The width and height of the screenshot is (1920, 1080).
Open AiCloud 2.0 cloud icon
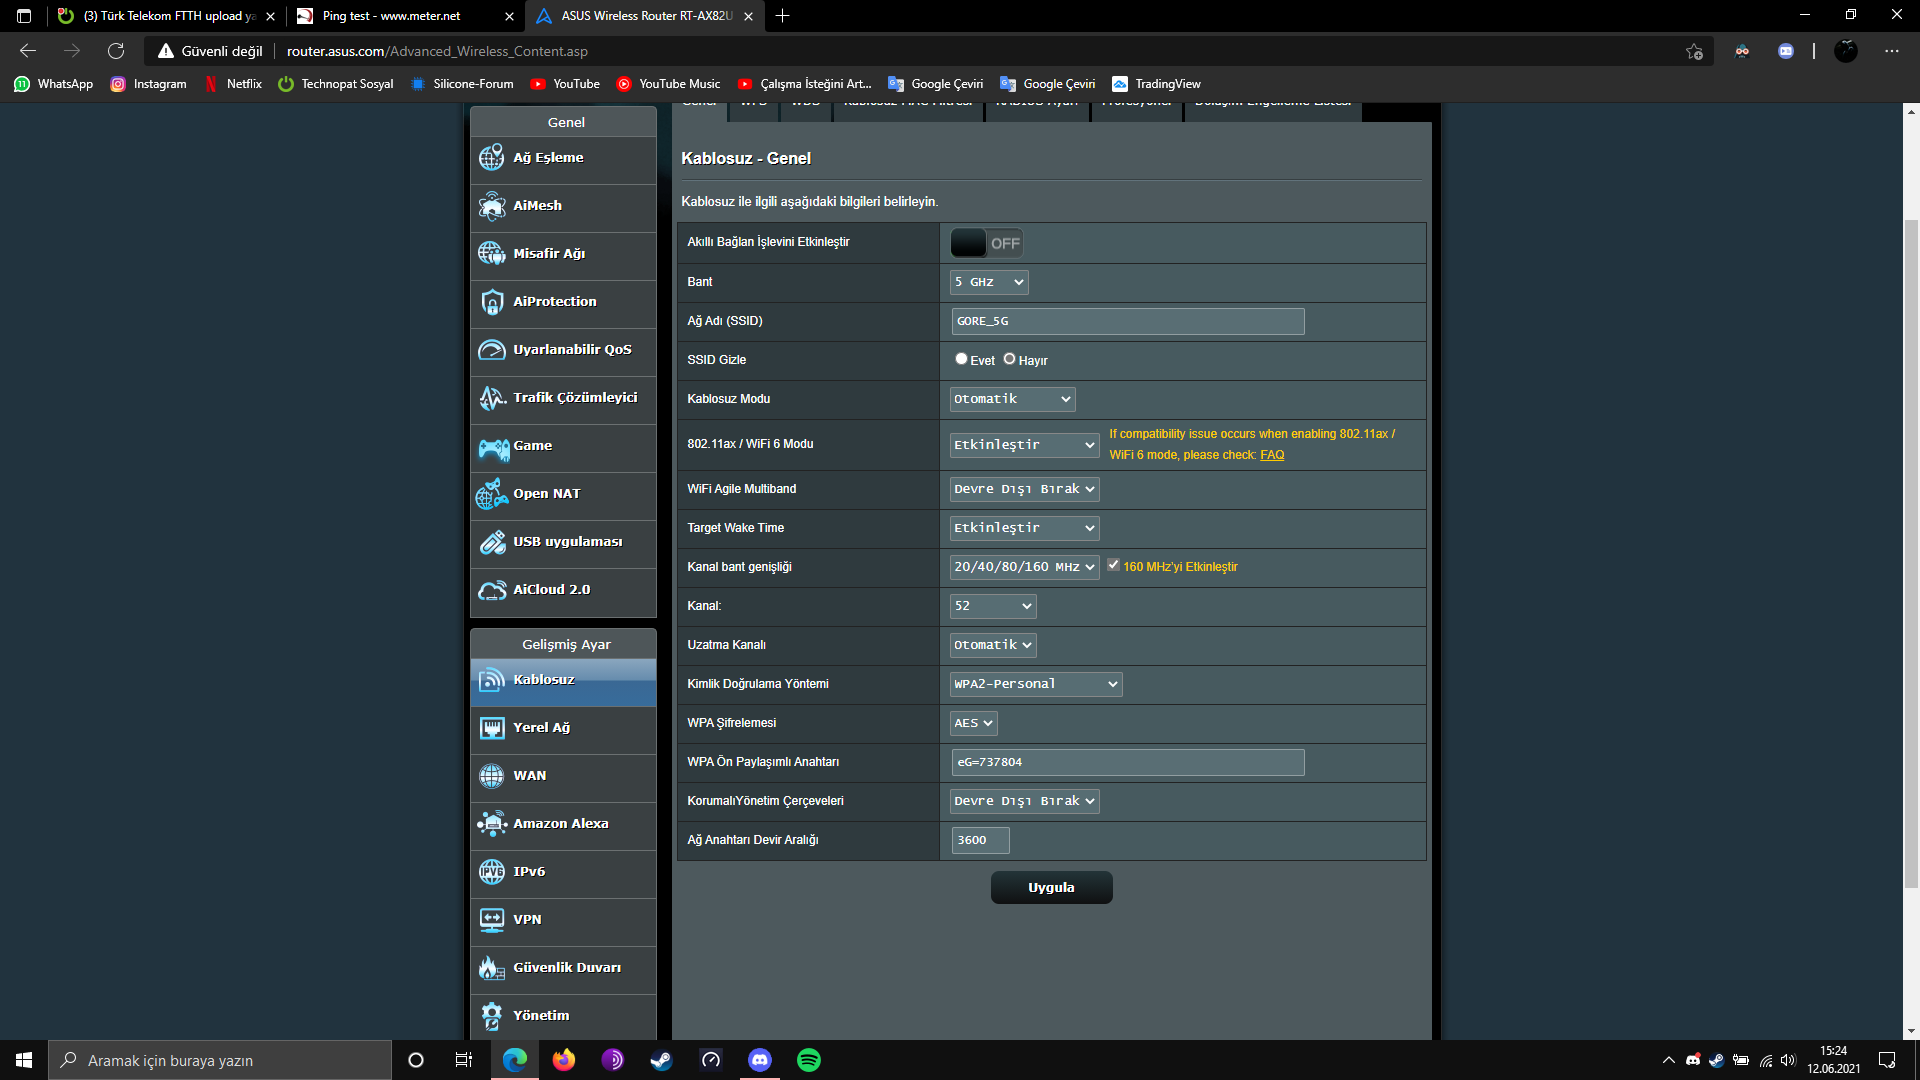click(492, 590)
